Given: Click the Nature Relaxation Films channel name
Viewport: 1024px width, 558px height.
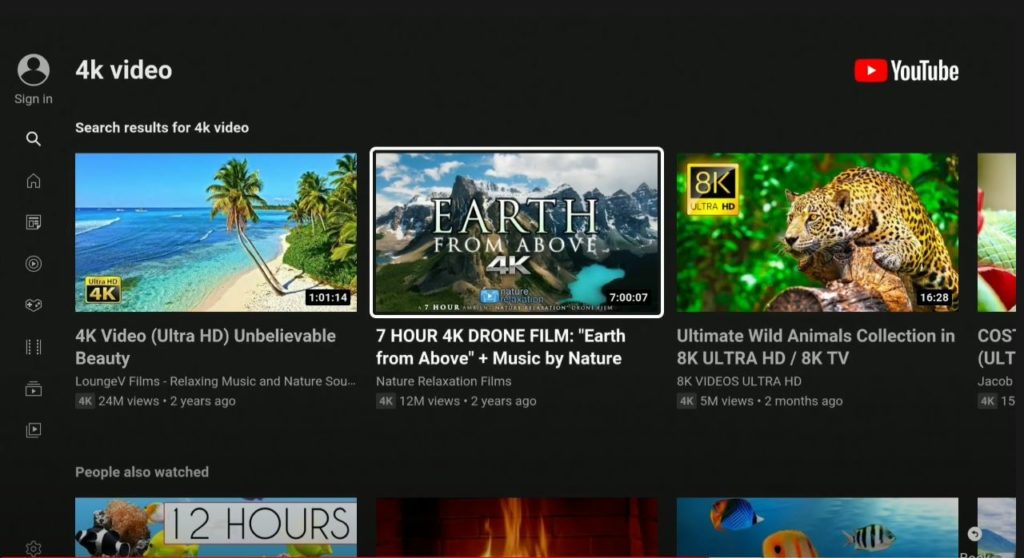Looking at the screenshot, I should [x=443, y=382].
